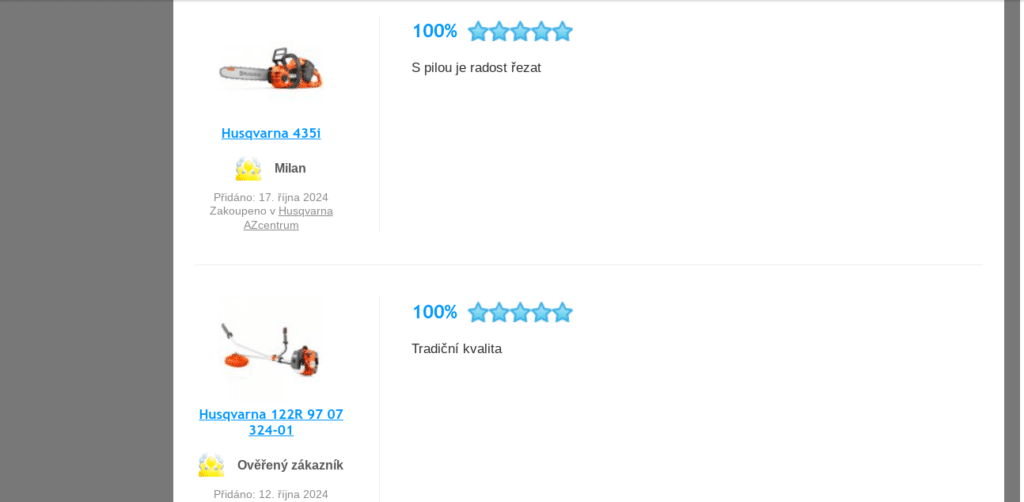Click the fifth star of the brushcutter review
The height and width of the screenshot is (502, 1024).
coord(562,312)
